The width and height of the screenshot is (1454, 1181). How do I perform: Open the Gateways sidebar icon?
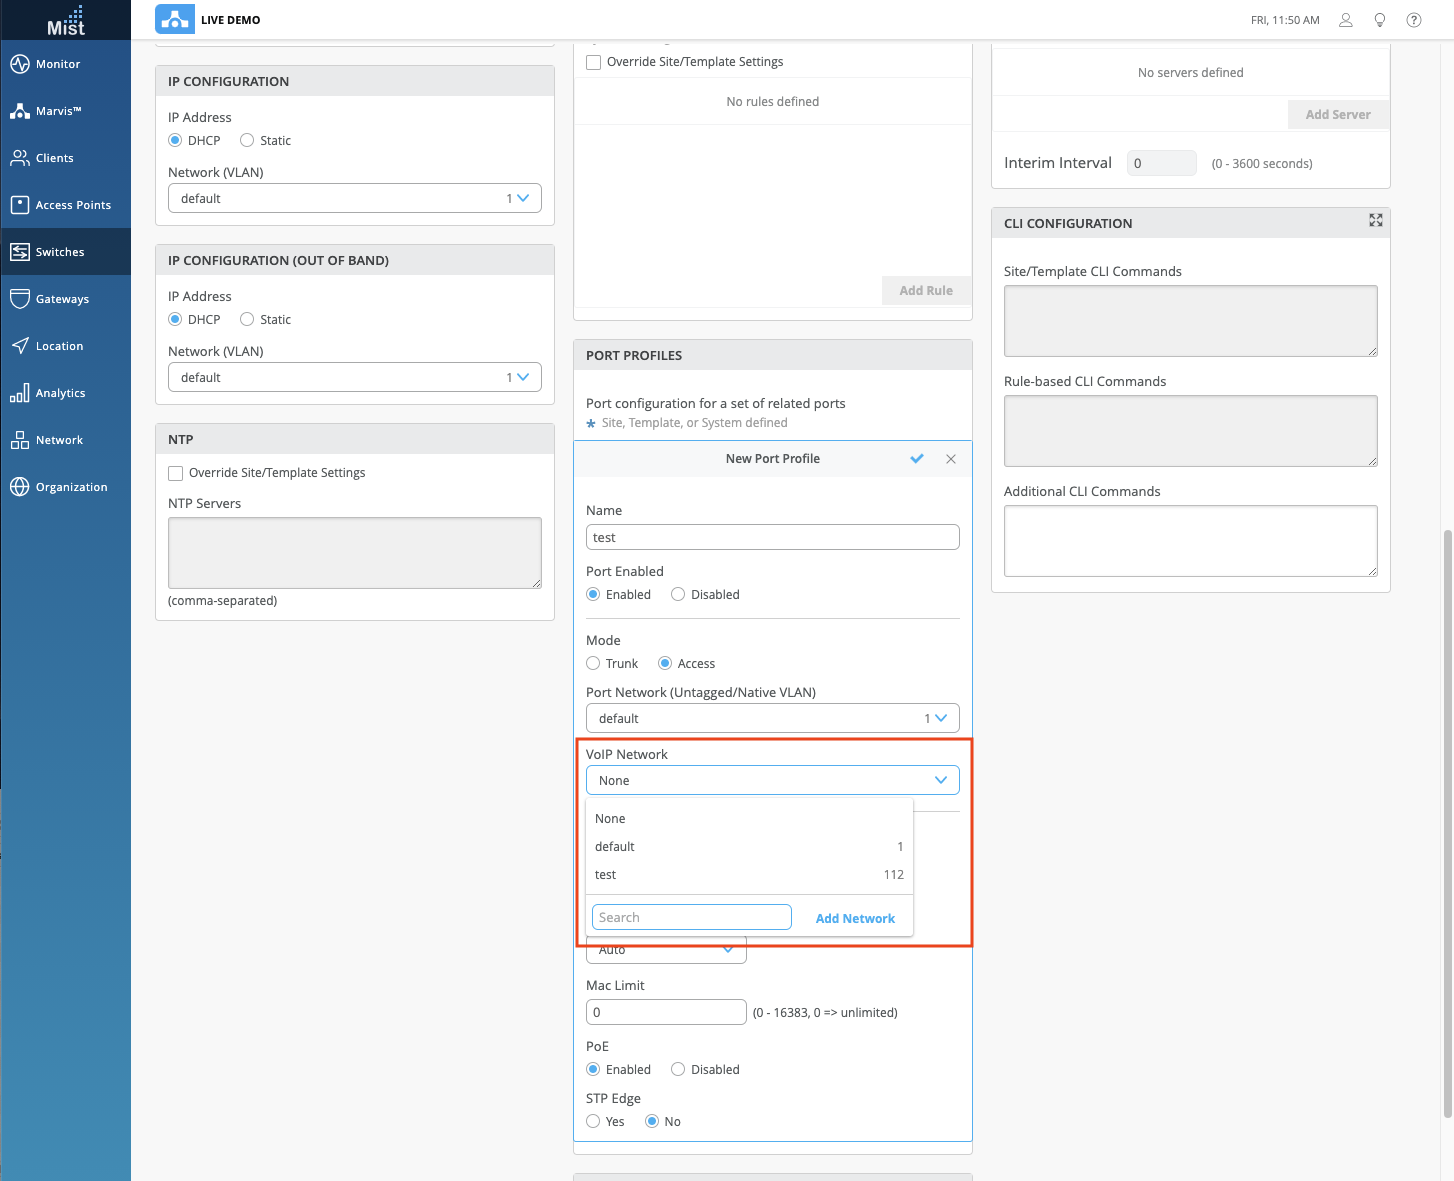coord(20,299)
